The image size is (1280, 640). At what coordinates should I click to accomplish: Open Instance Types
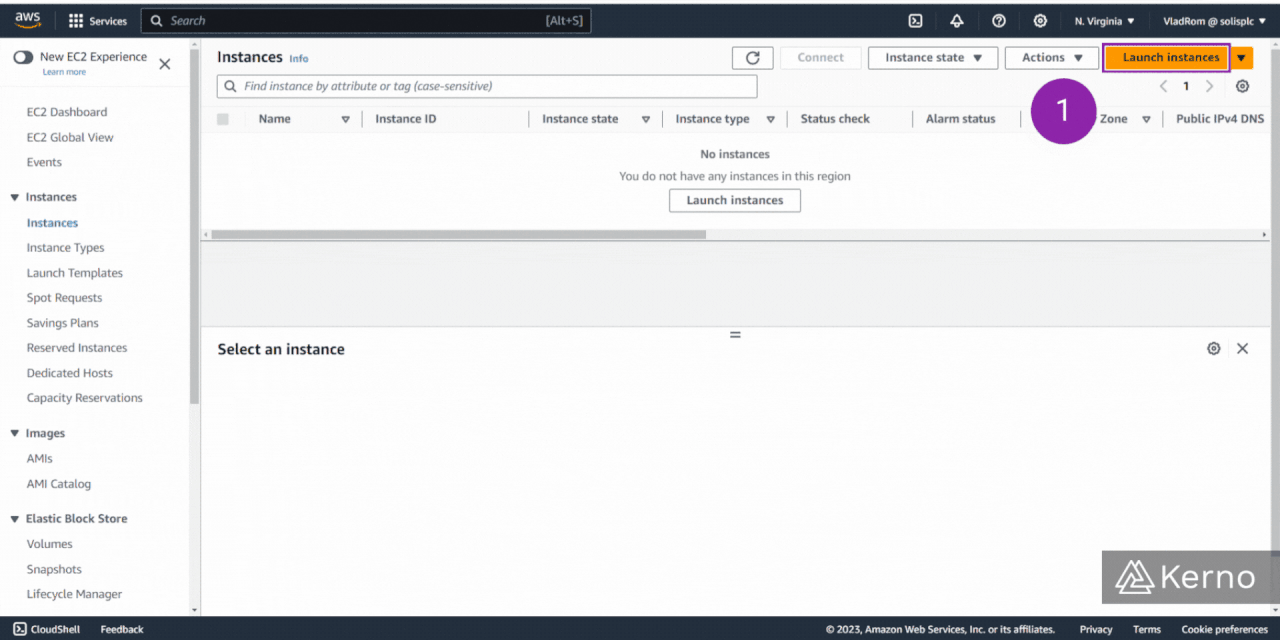65,248
